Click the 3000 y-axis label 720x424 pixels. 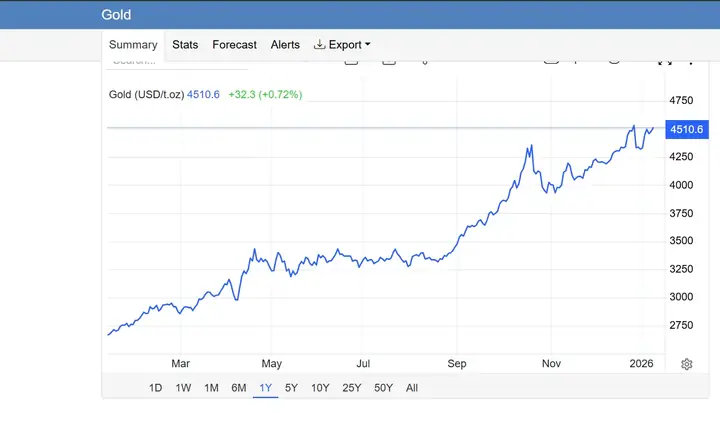click(x=681, y=297)
